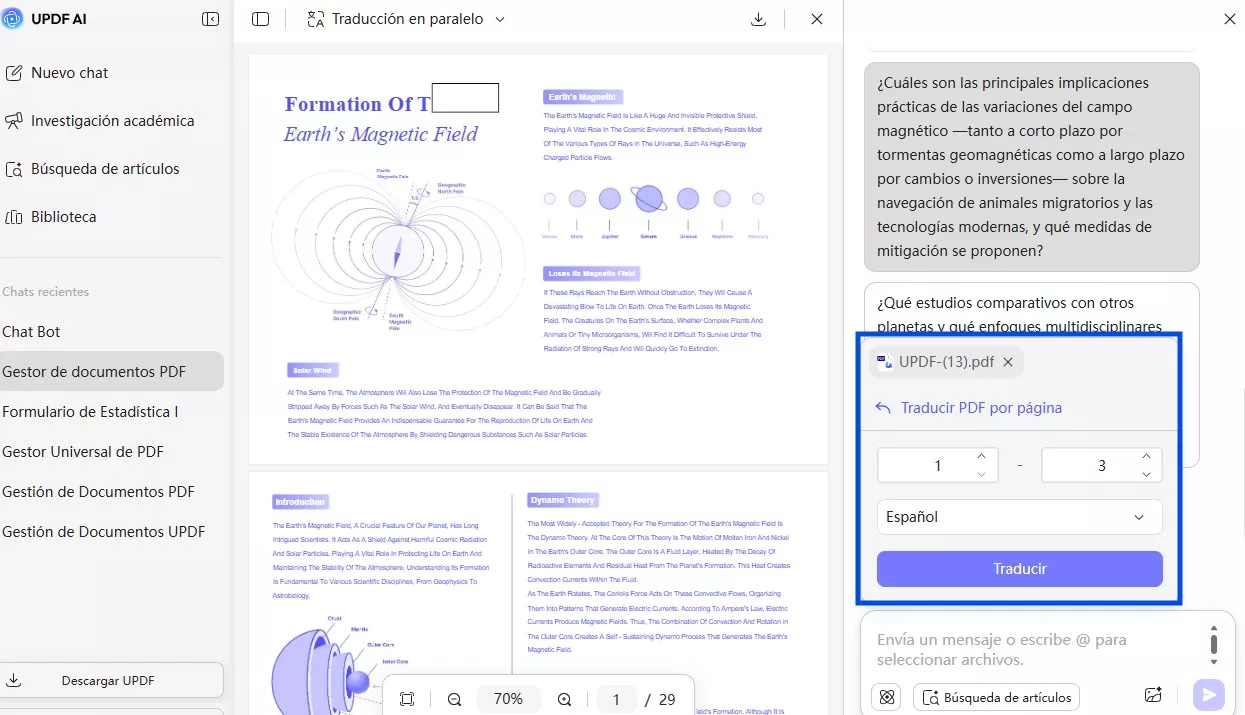Decrease the end page number
1245x715 pixels.
[x=1146, y=474]
